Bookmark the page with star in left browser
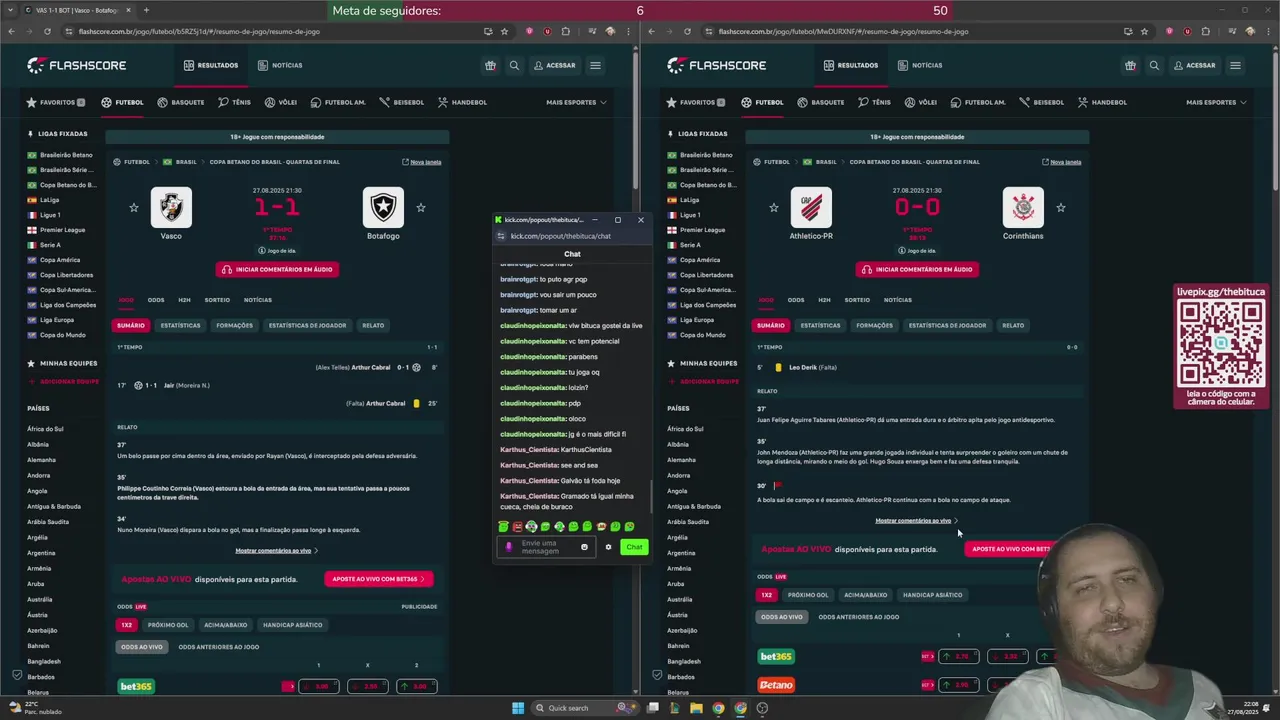Image resolution: width=1280 pixels, height=720 pixels. click(x=504, y=31)
